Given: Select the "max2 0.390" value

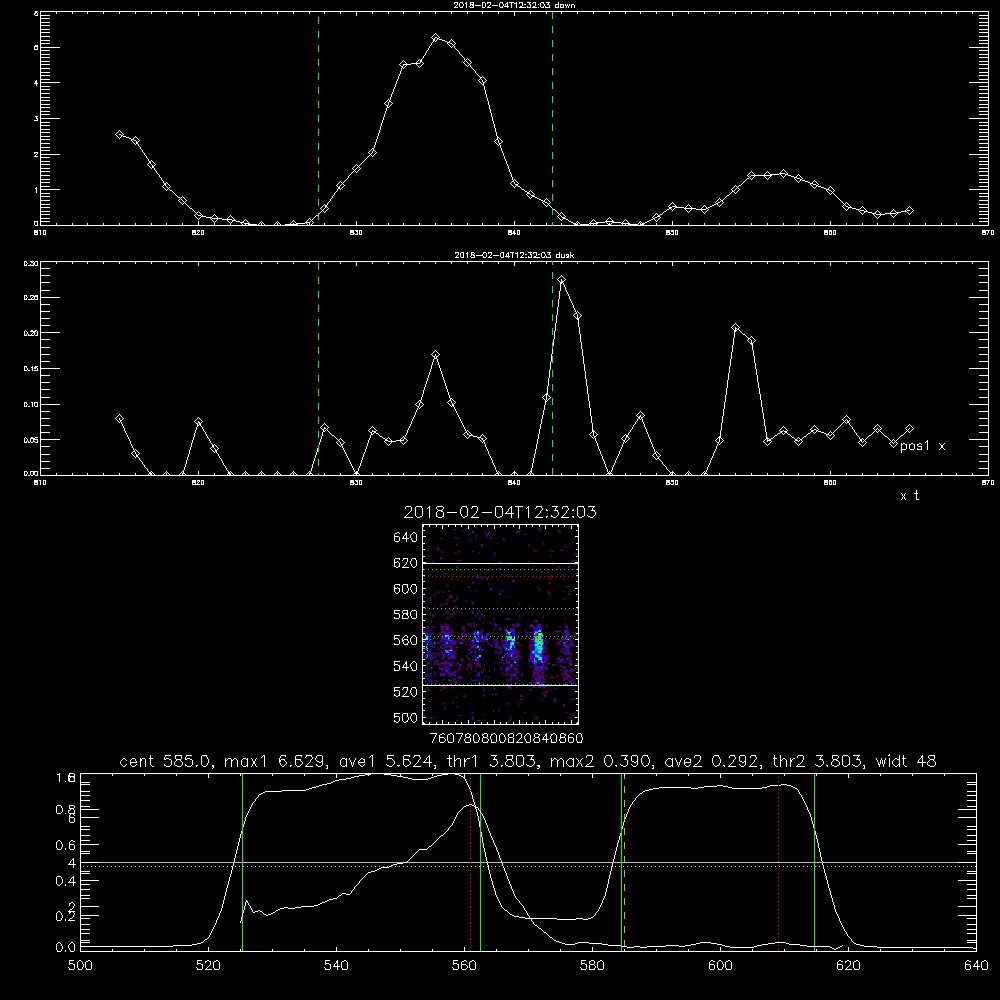Looking at the screenshot, I should tap(600, 761).
